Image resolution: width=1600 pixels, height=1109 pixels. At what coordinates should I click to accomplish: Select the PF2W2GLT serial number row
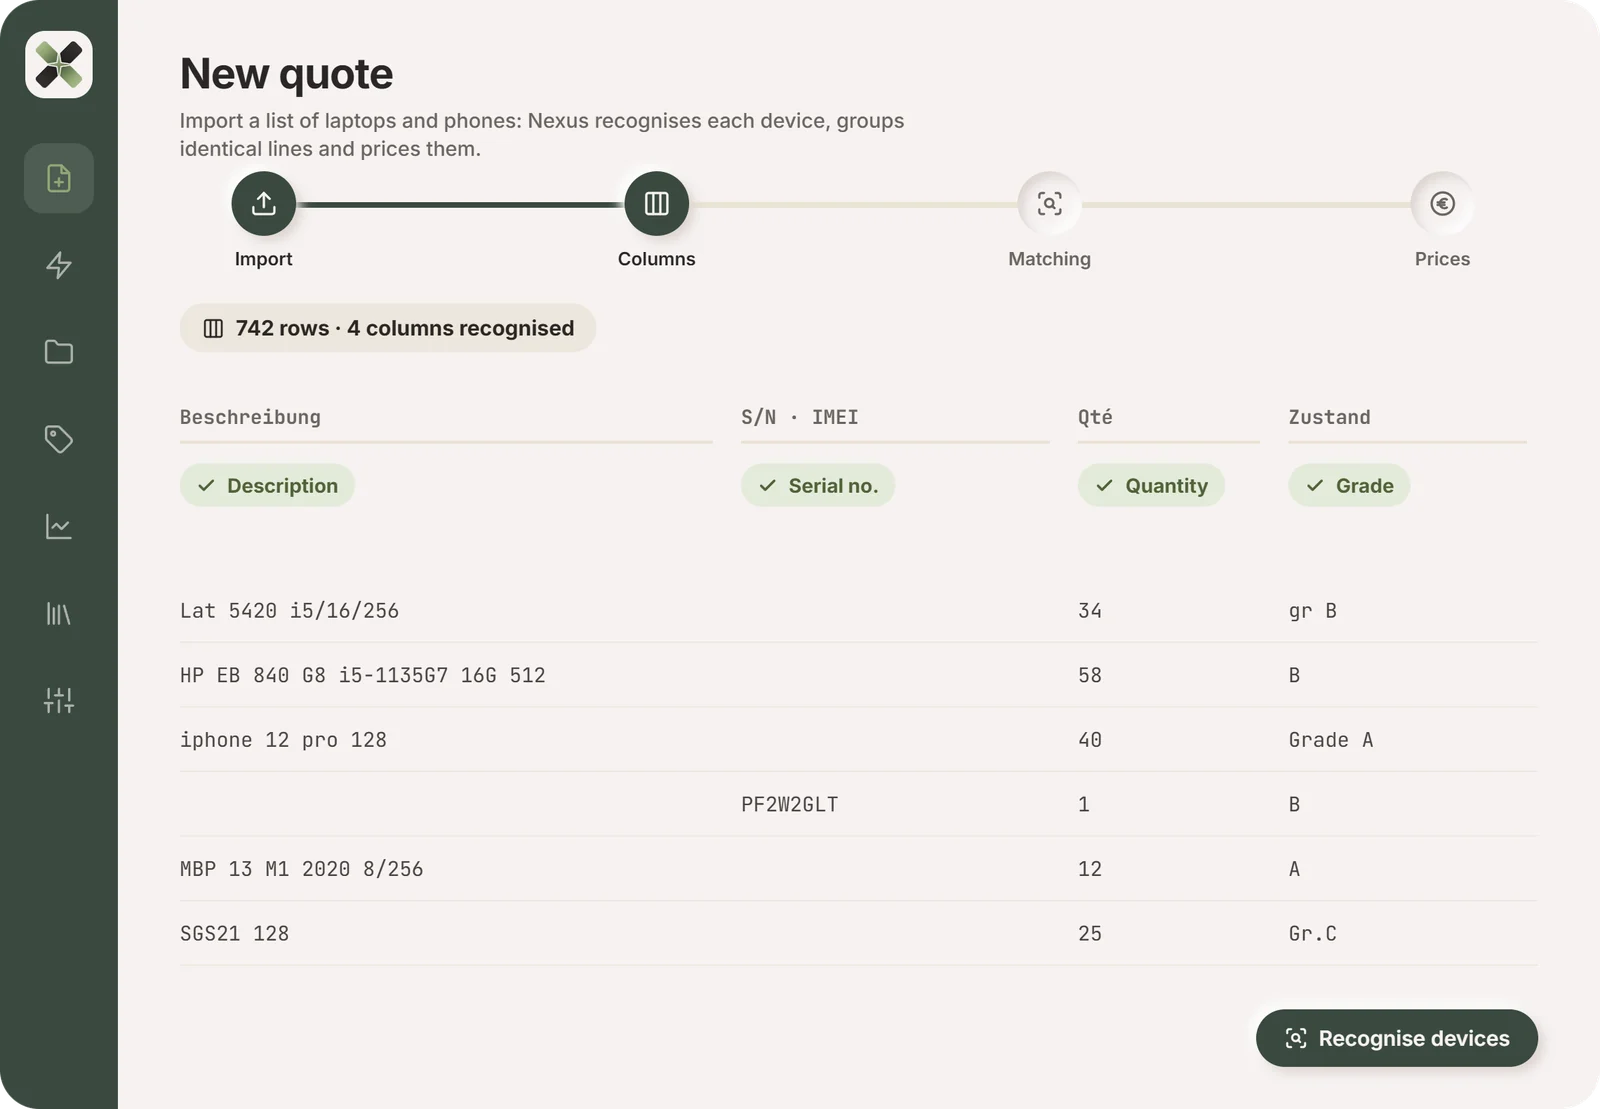coord(858,804)
